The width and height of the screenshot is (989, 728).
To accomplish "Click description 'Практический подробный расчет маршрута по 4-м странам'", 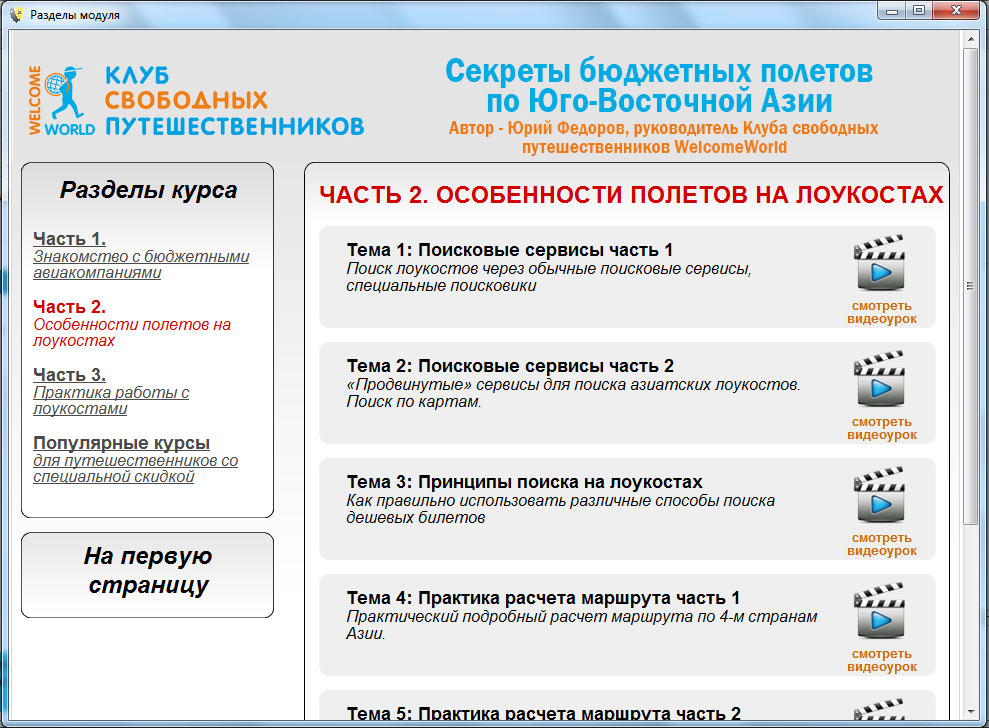I will 582,617.
